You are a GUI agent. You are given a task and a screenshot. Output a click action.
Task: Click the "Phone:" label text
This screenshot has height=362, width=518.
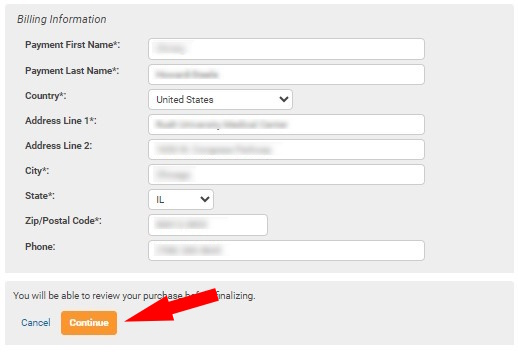pos(40,247)
